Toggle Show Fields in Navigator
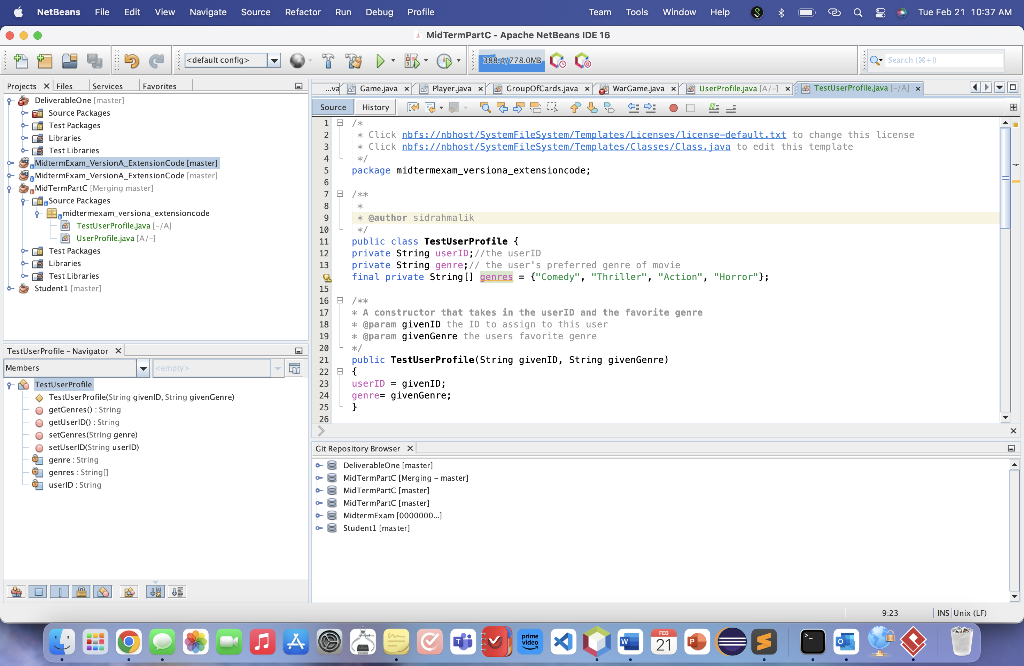1024x666 pixels. [39, 592]
